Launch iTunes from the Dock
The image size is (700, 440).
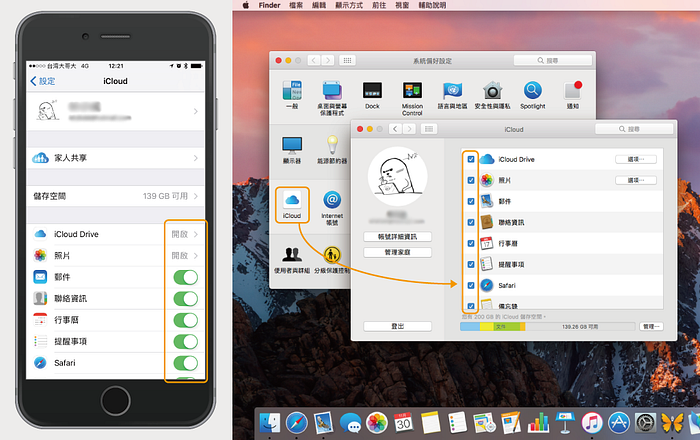pos(592,423)
